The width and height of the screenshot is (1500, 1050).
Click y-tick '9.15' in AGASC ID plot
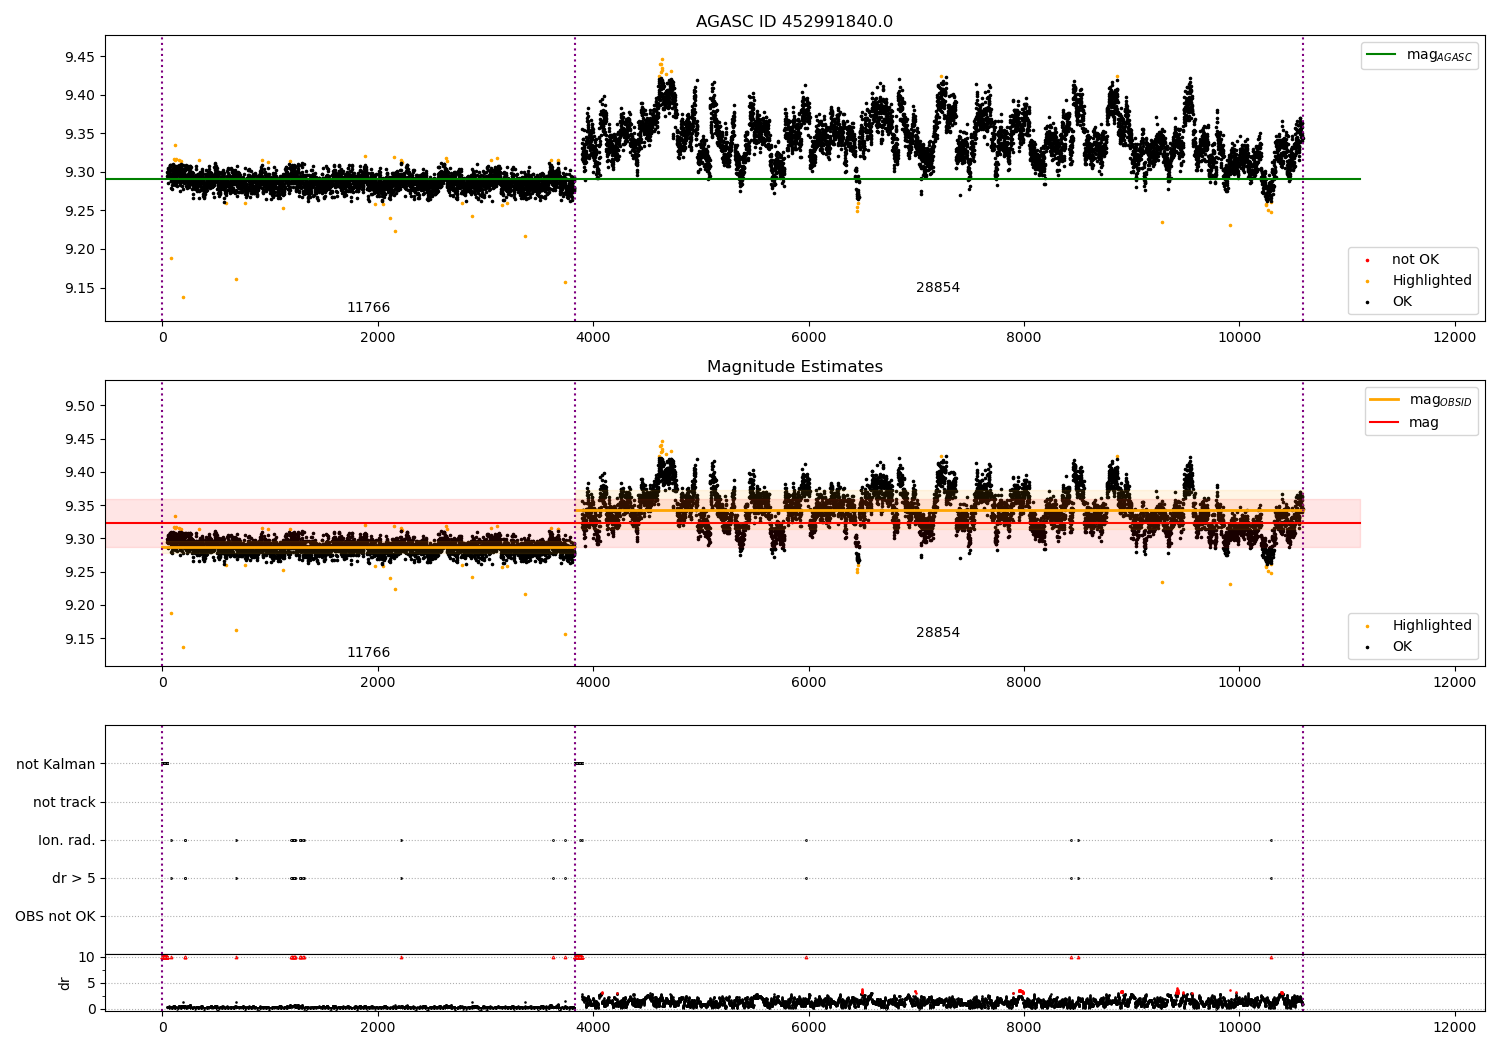point(79,288)
